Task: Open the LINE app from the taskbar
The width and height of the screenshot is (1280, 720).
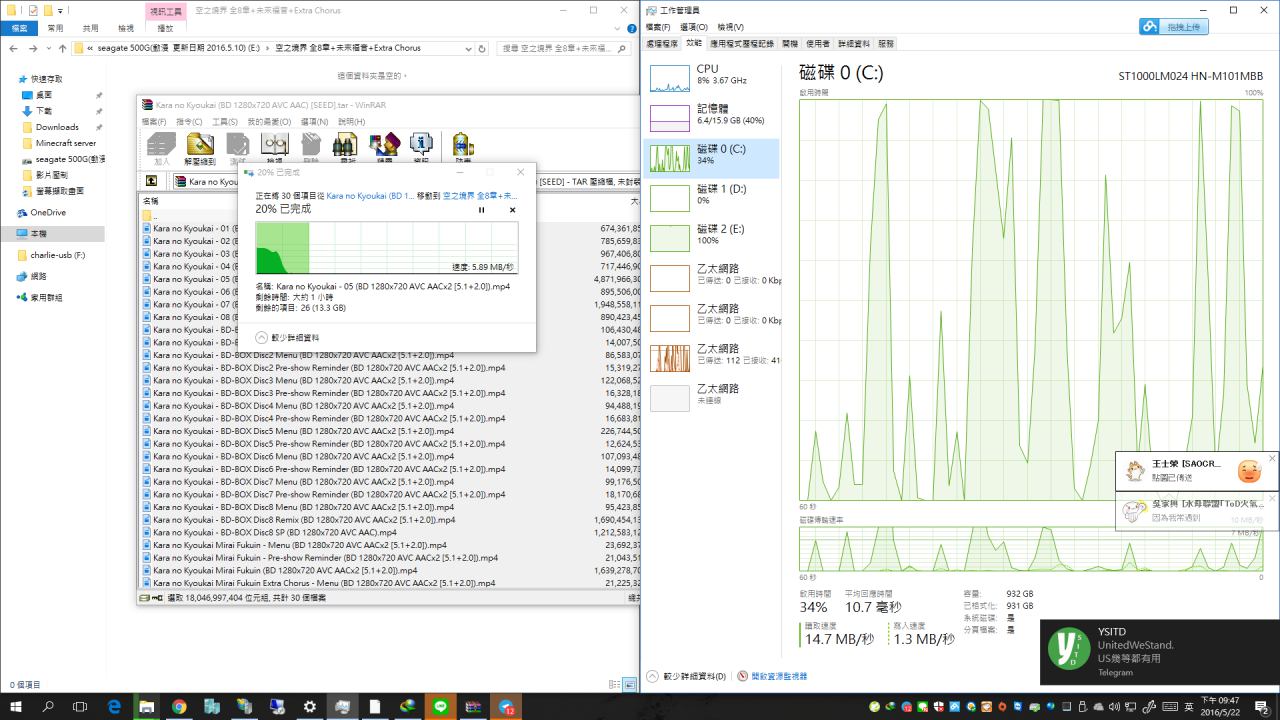Action: (x=440, y=706)
